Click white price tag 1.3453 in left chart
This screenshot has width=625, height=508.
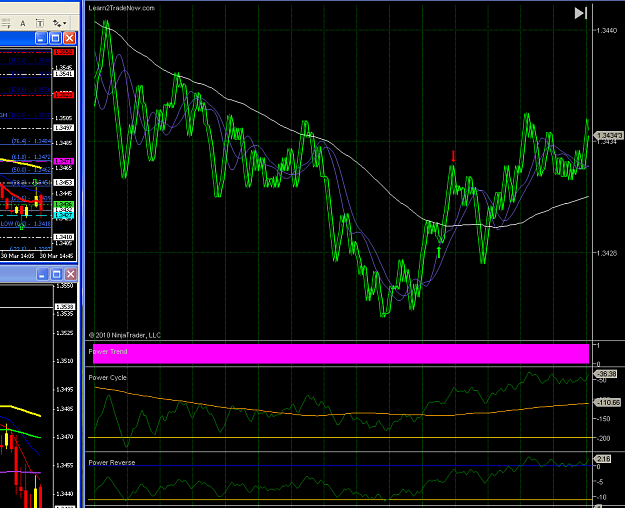click(x=64, y=183)
